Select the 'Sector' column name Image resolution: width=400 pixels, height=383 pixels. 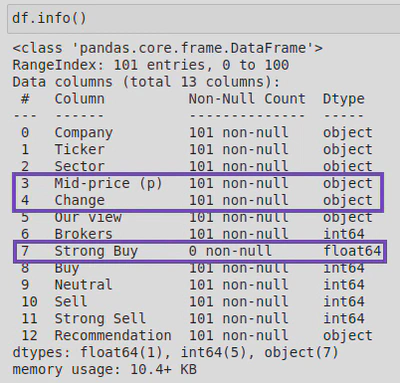coord(80,166)
